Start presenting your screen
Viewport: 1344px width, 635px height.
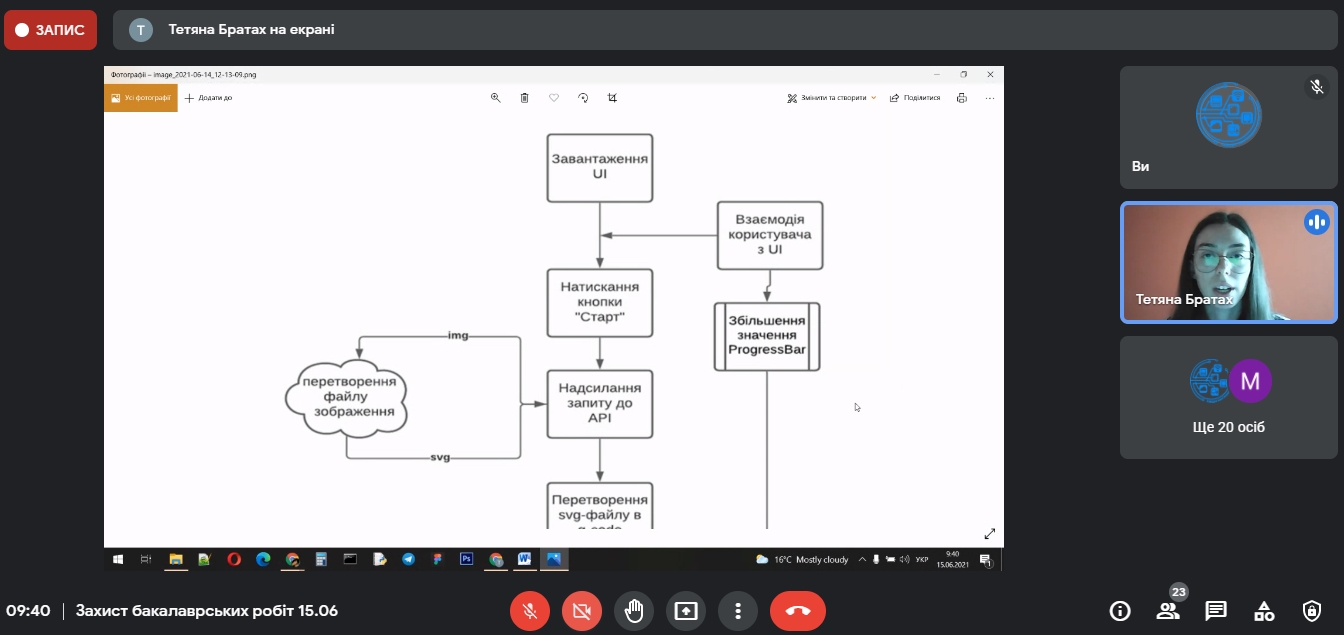pos(686,611)
